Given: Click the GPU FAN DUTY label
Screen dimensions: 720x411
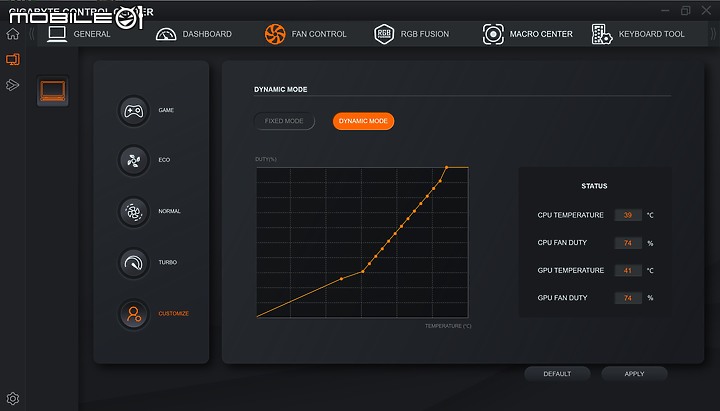Looking at the screenshot, I should [x=562, y=298].
